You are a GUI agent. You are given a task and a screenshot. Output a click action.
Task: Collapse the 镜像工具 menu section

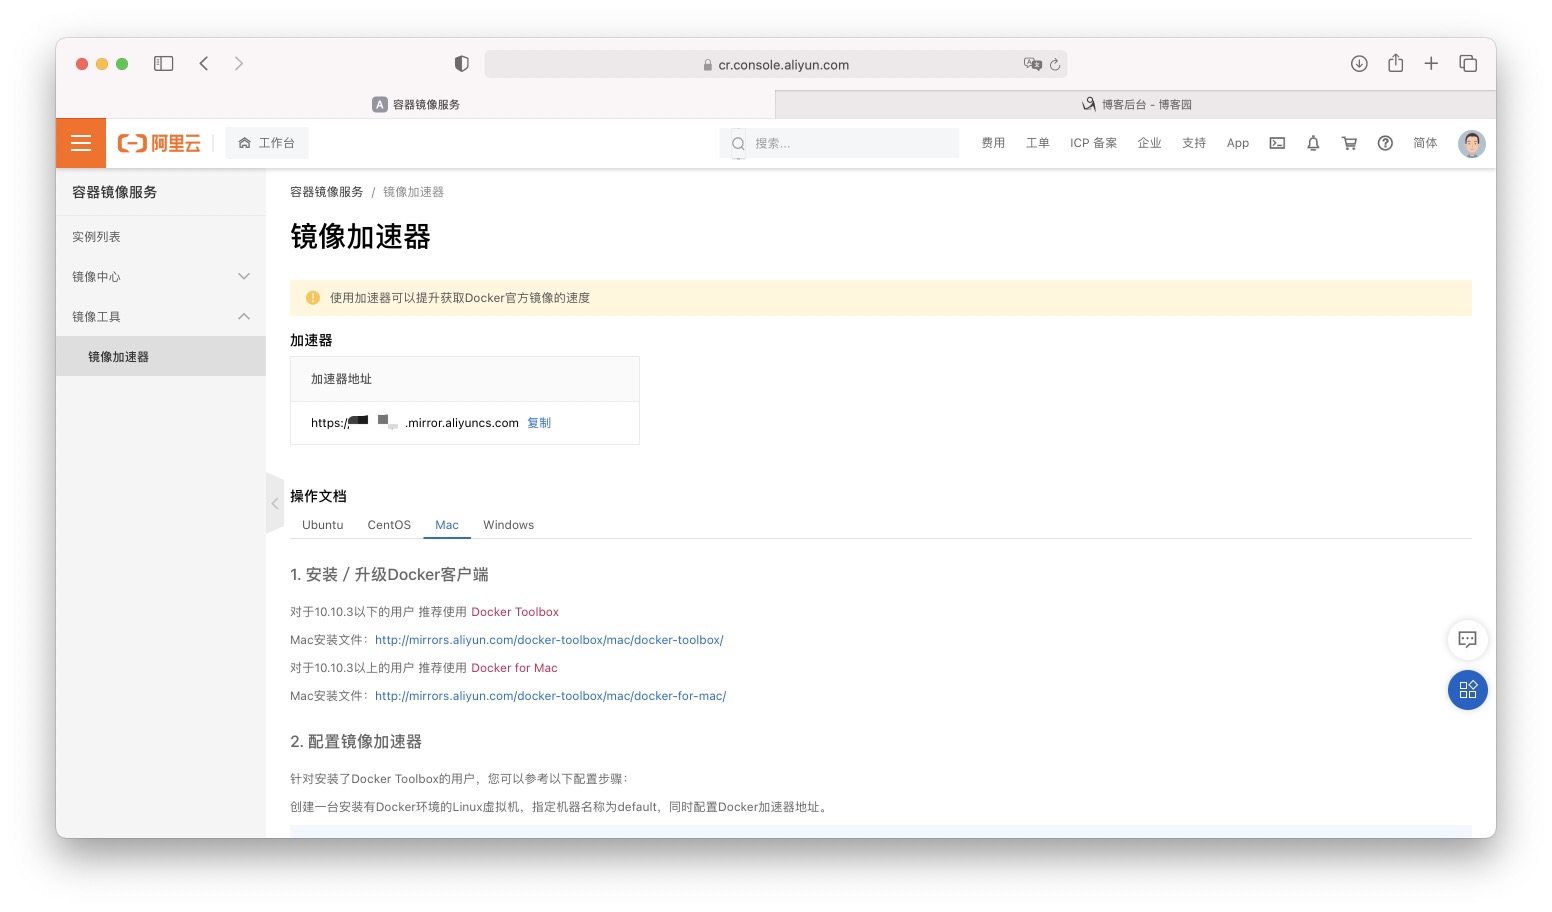161,316
